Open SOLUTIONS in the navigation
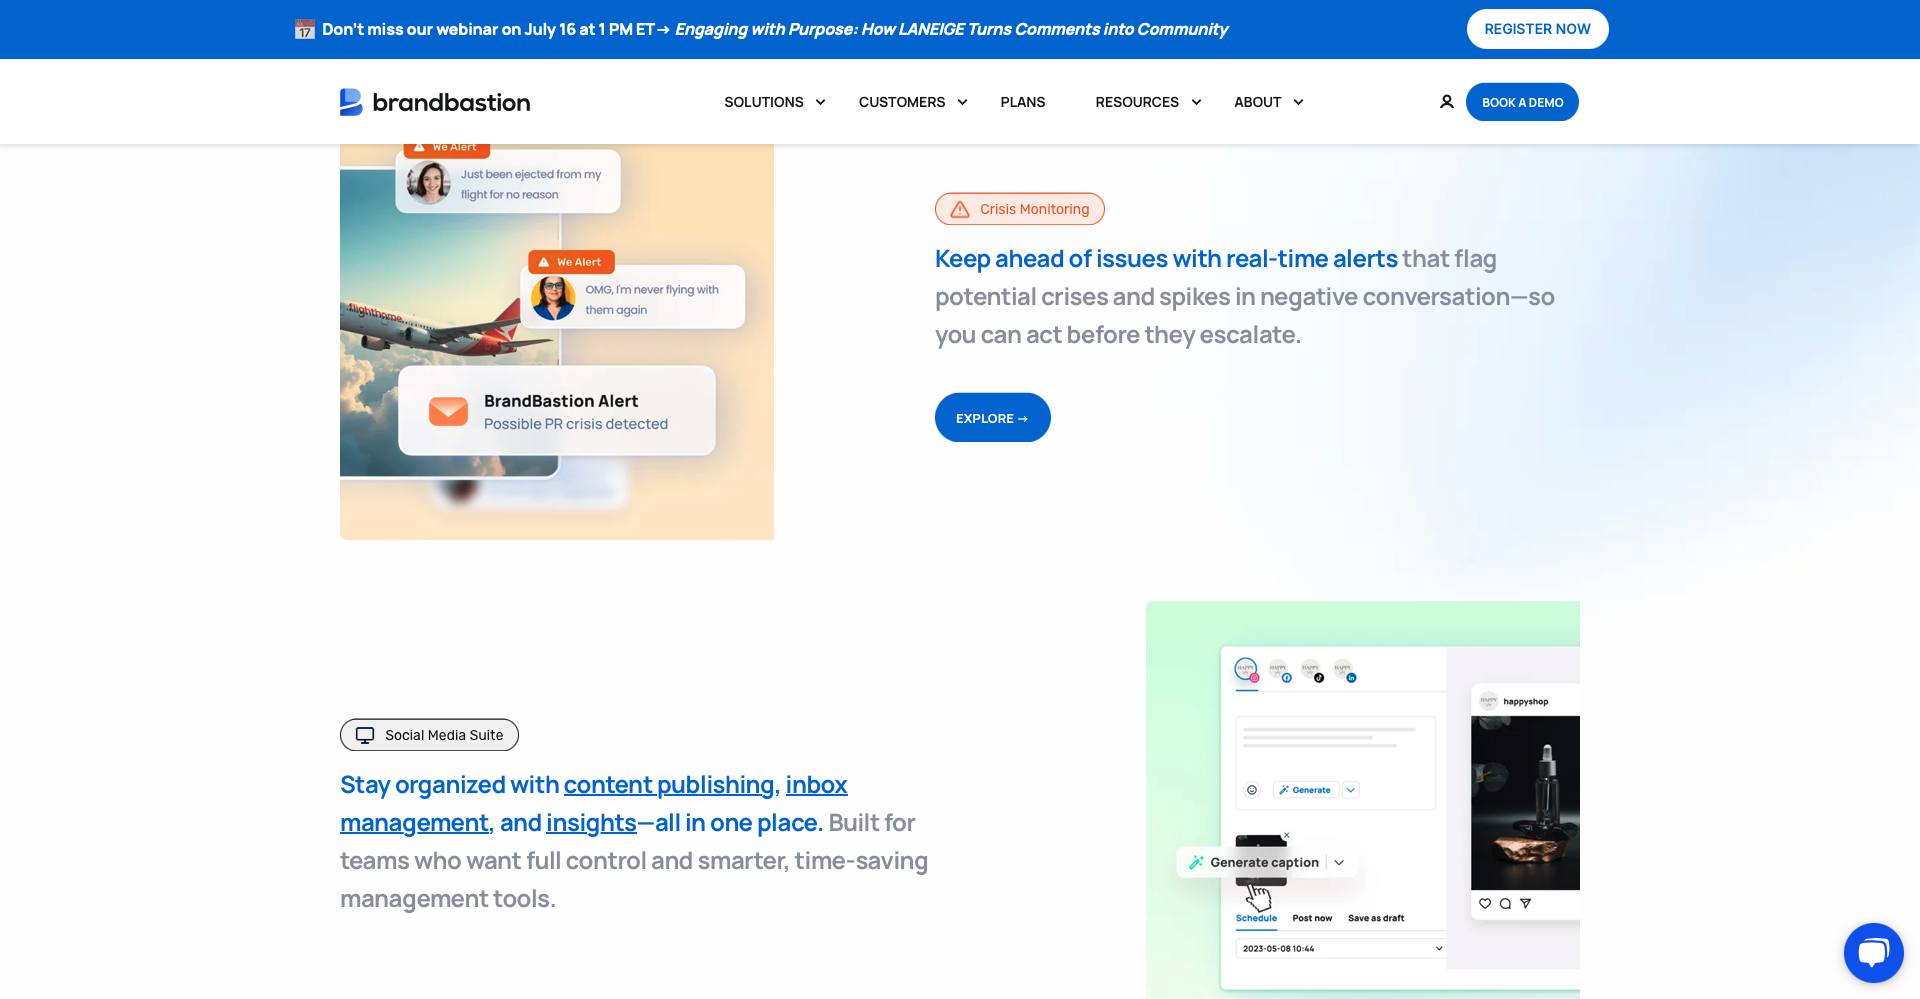The width and height of the screenshot is (1920, 999). tap(764, 102)
